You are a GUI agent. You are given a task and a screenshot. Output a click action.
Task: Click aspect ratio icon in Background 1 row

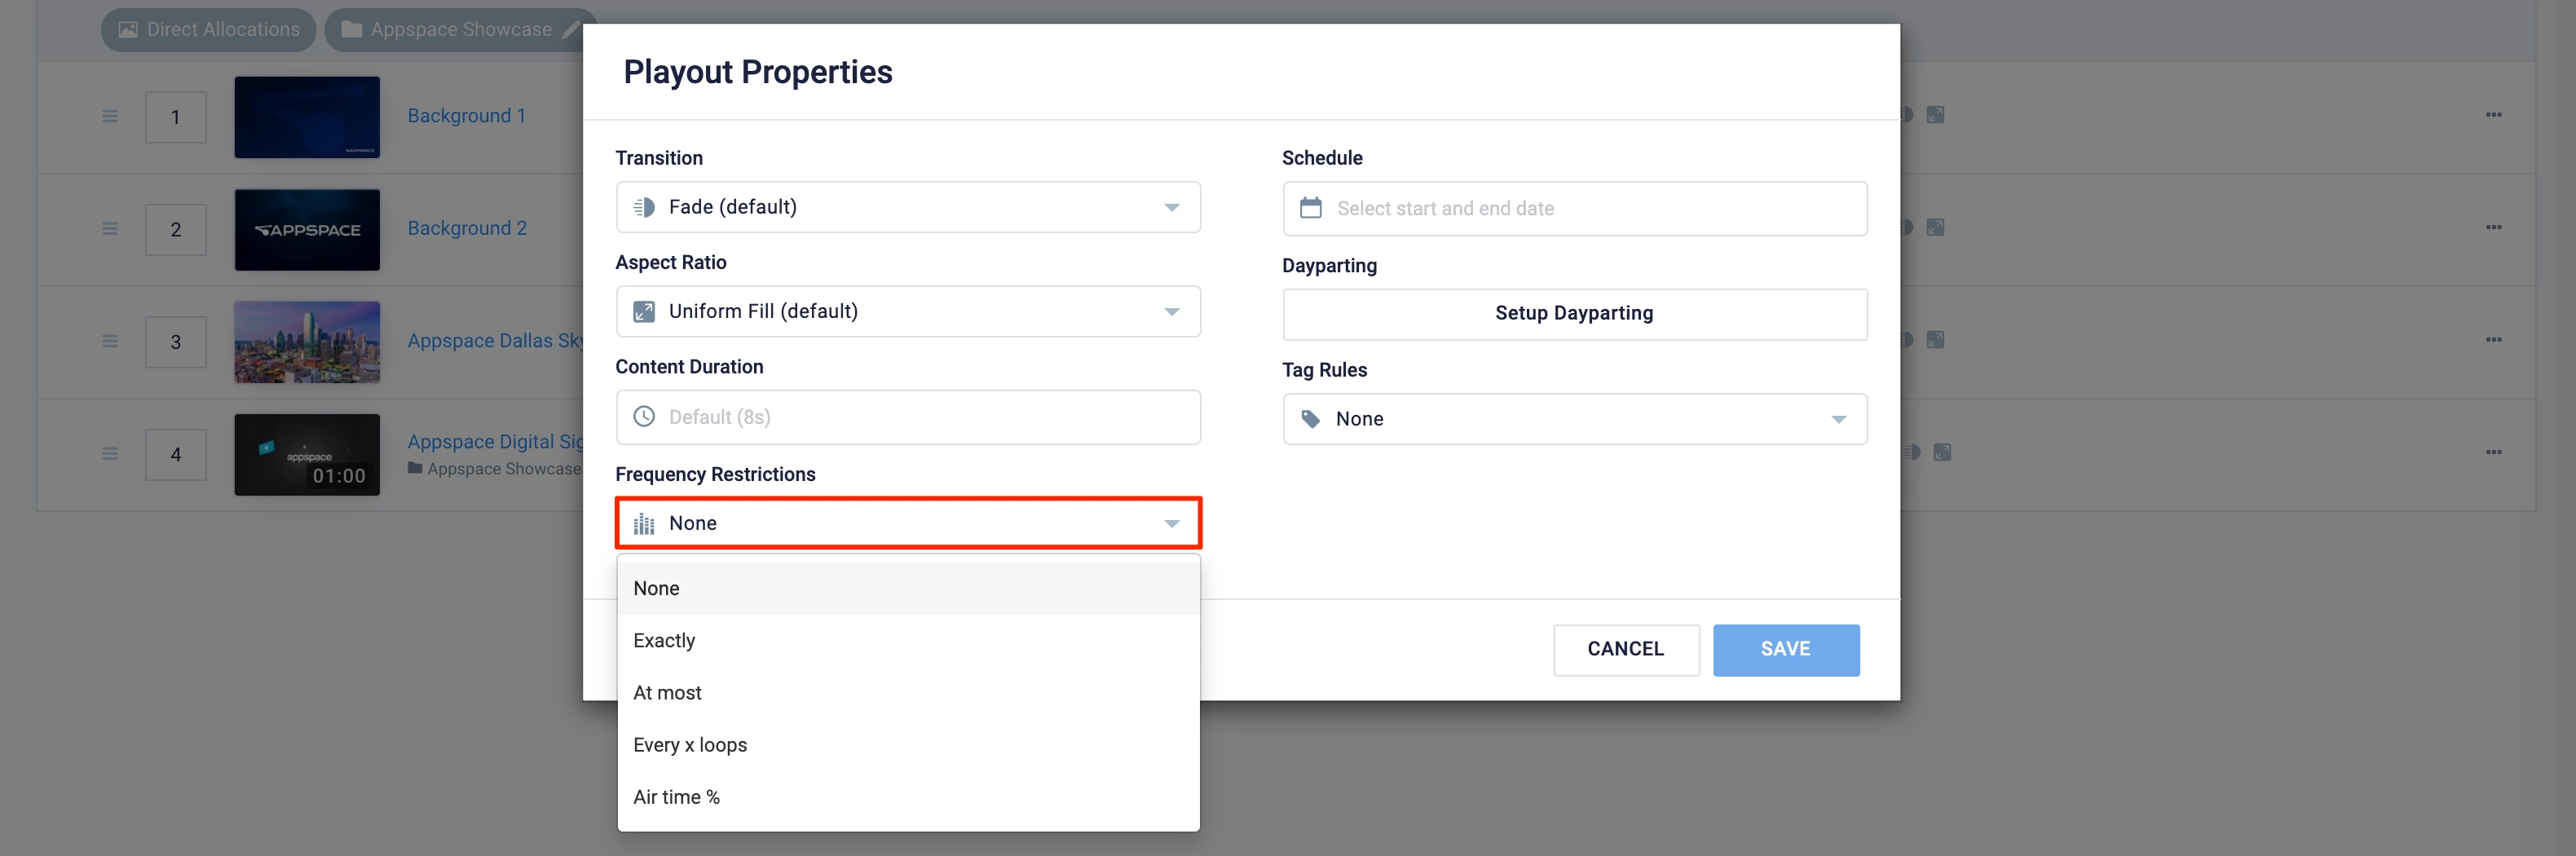click(x=1935, y=115)
